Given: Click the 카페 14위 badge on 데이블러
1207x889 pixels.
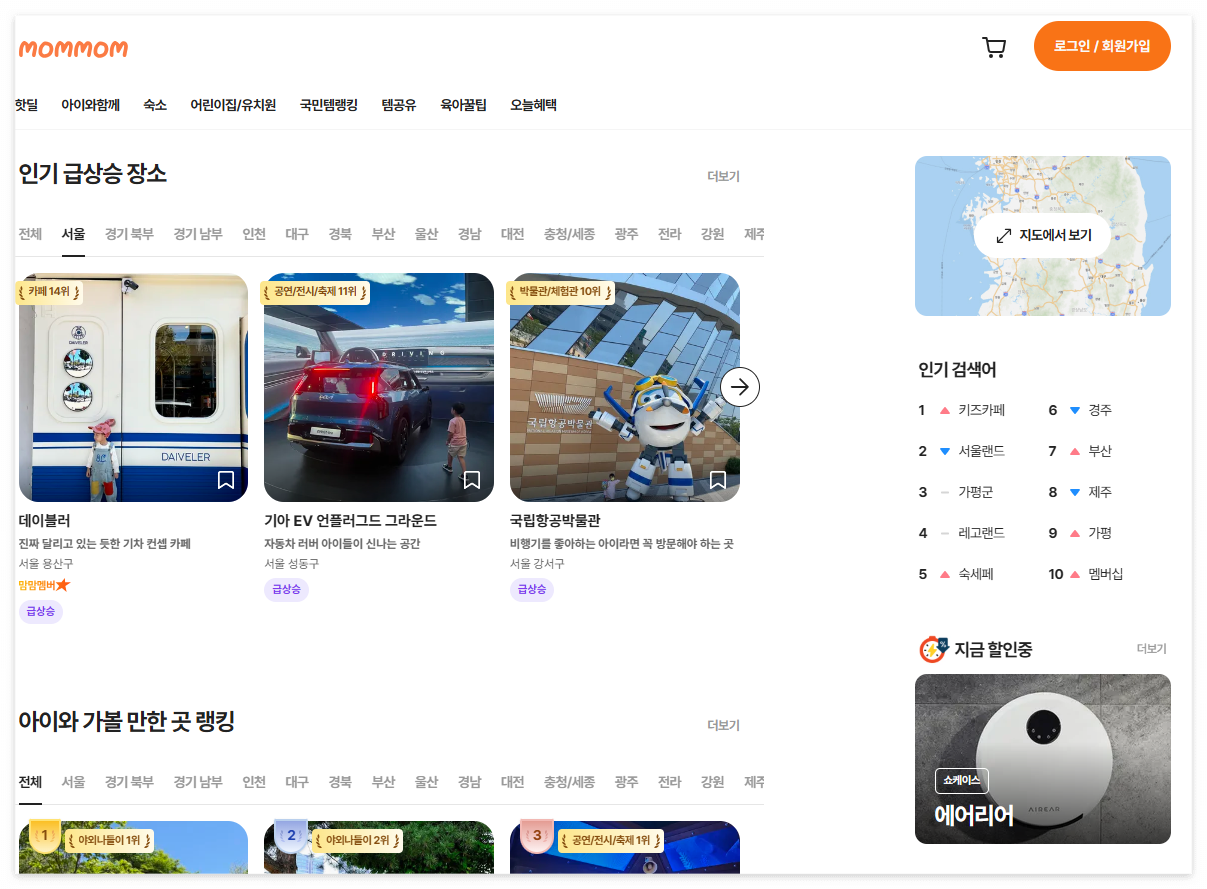Looking at the screenshot, I should coord(49,292).
